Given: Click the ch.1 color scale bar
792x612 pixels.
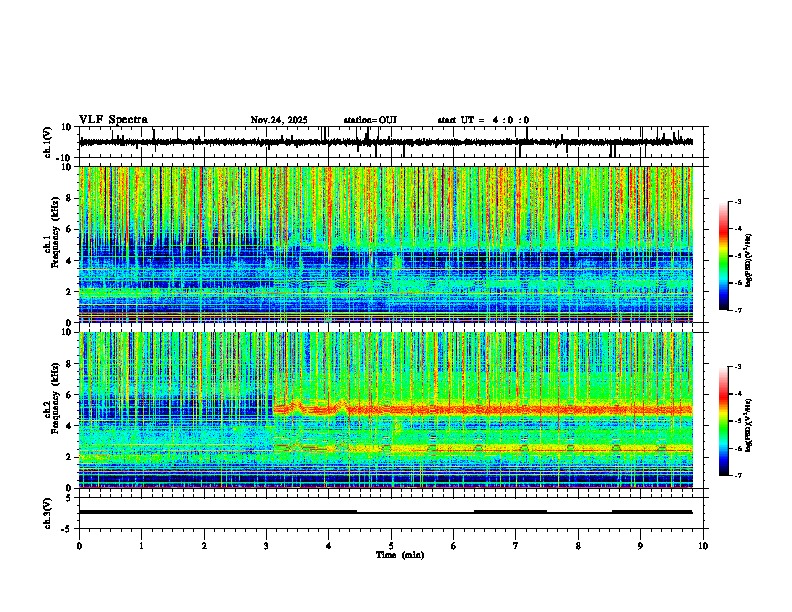Looking at the screenshot, I should pyautogui.click(x=724, y=256).
